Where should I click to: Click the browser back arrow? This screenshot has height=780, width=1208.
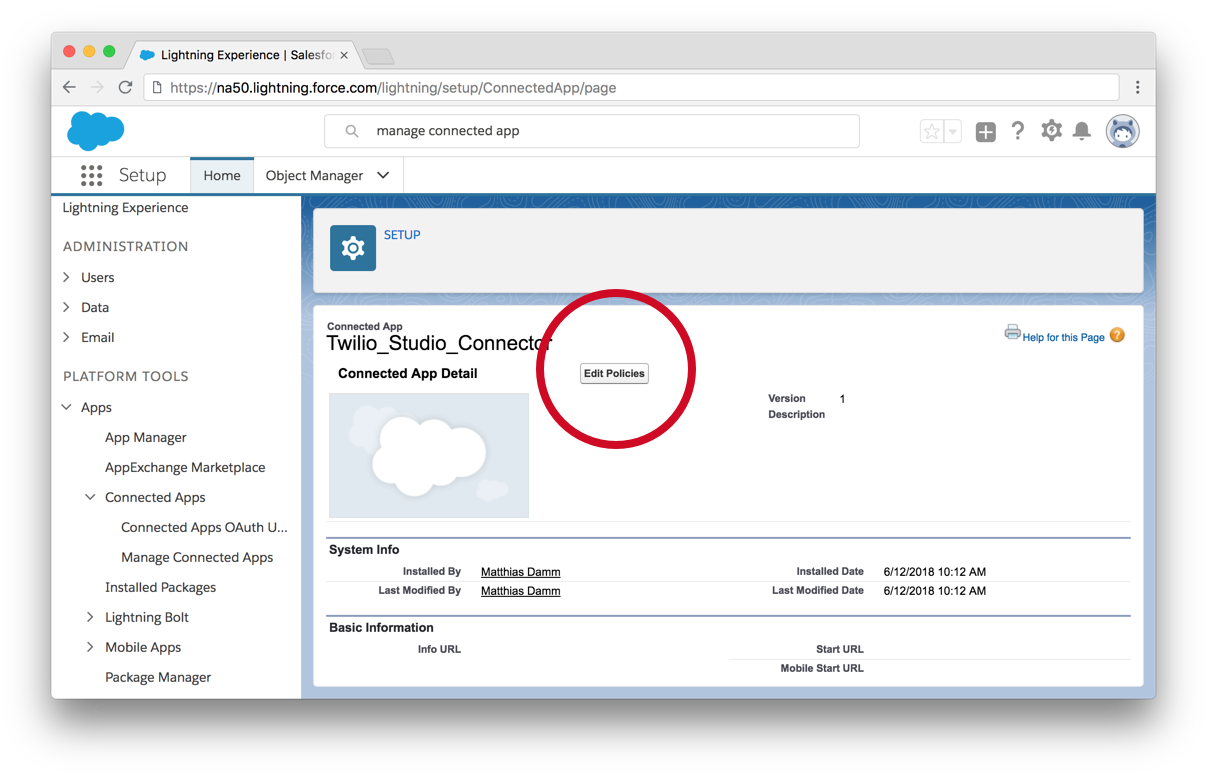click(69, 87)
